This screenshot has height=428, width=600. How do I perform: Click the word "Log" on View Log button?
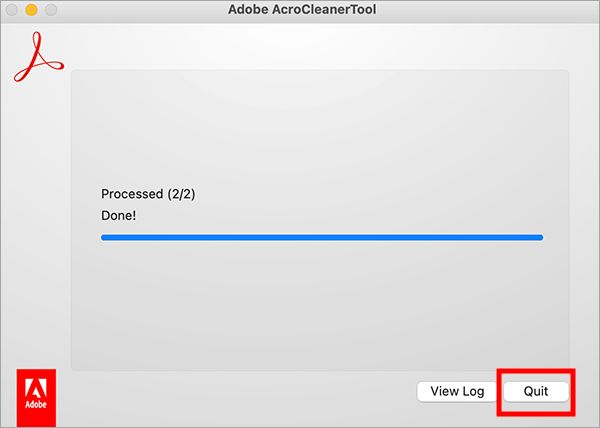click(x=471, y=391)
